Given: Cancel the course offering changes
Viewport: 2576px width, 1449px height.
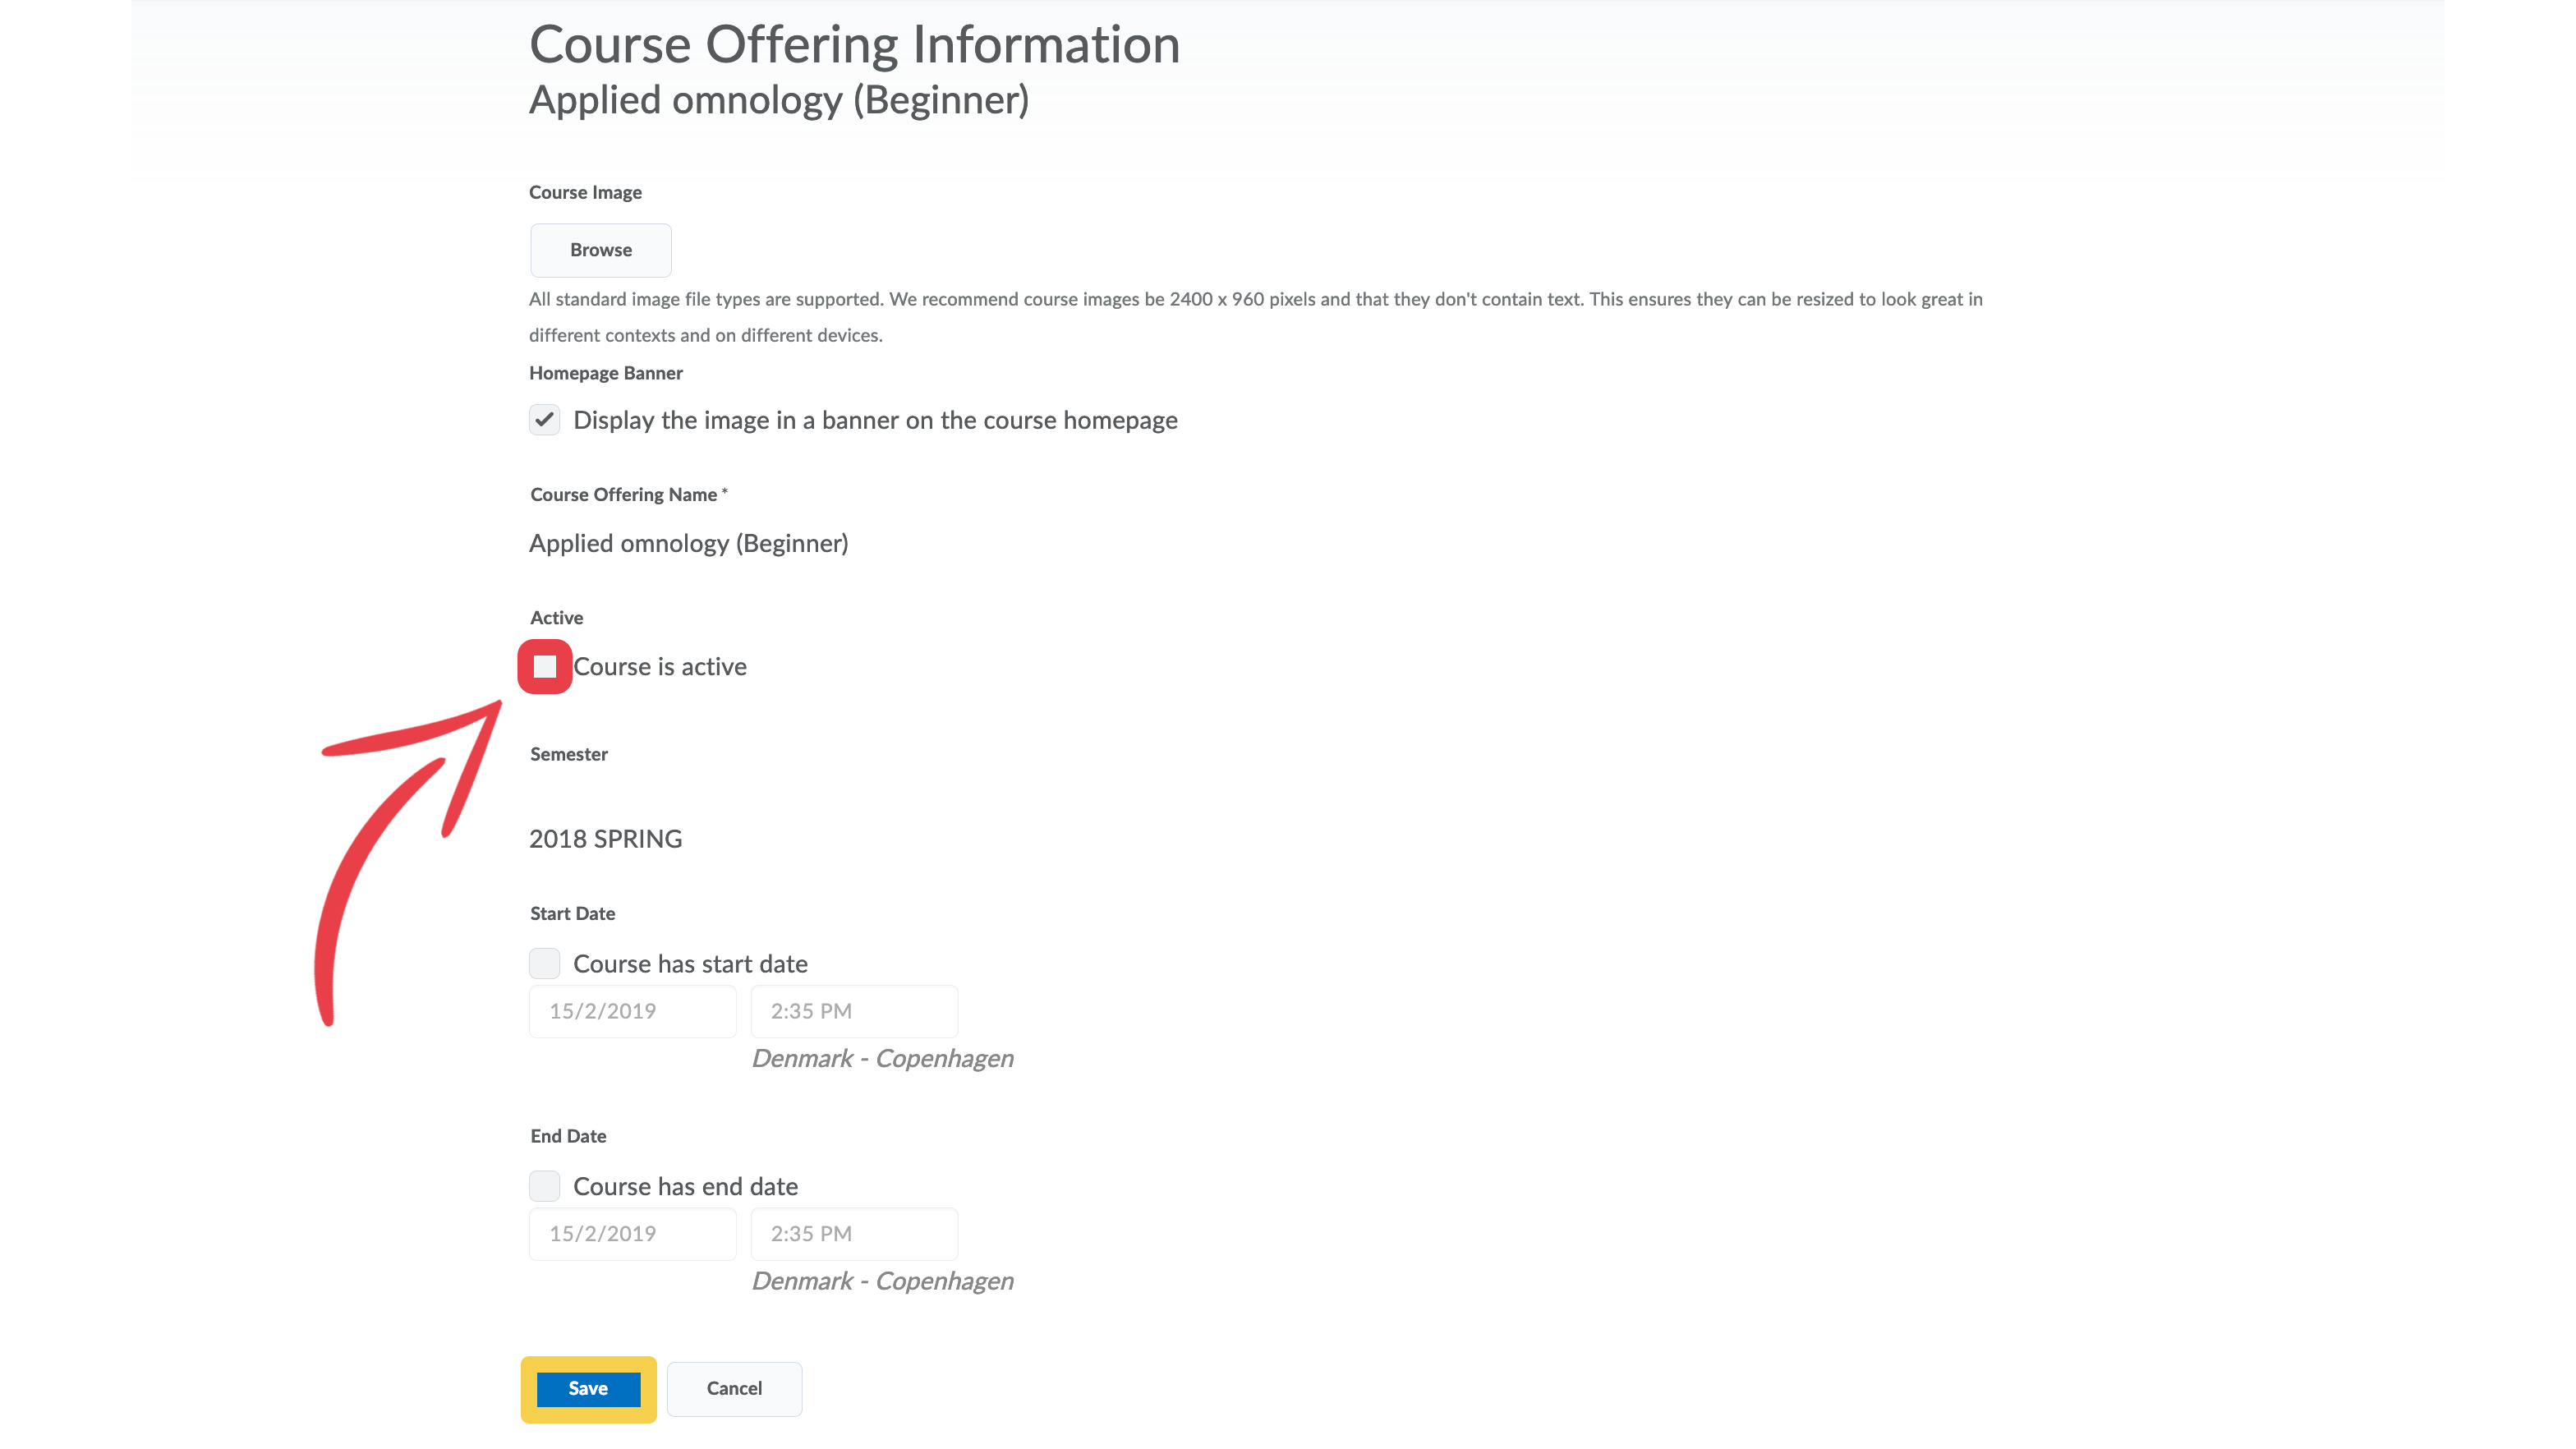Looking at the screenshot, I should [x=734, y=1389].
